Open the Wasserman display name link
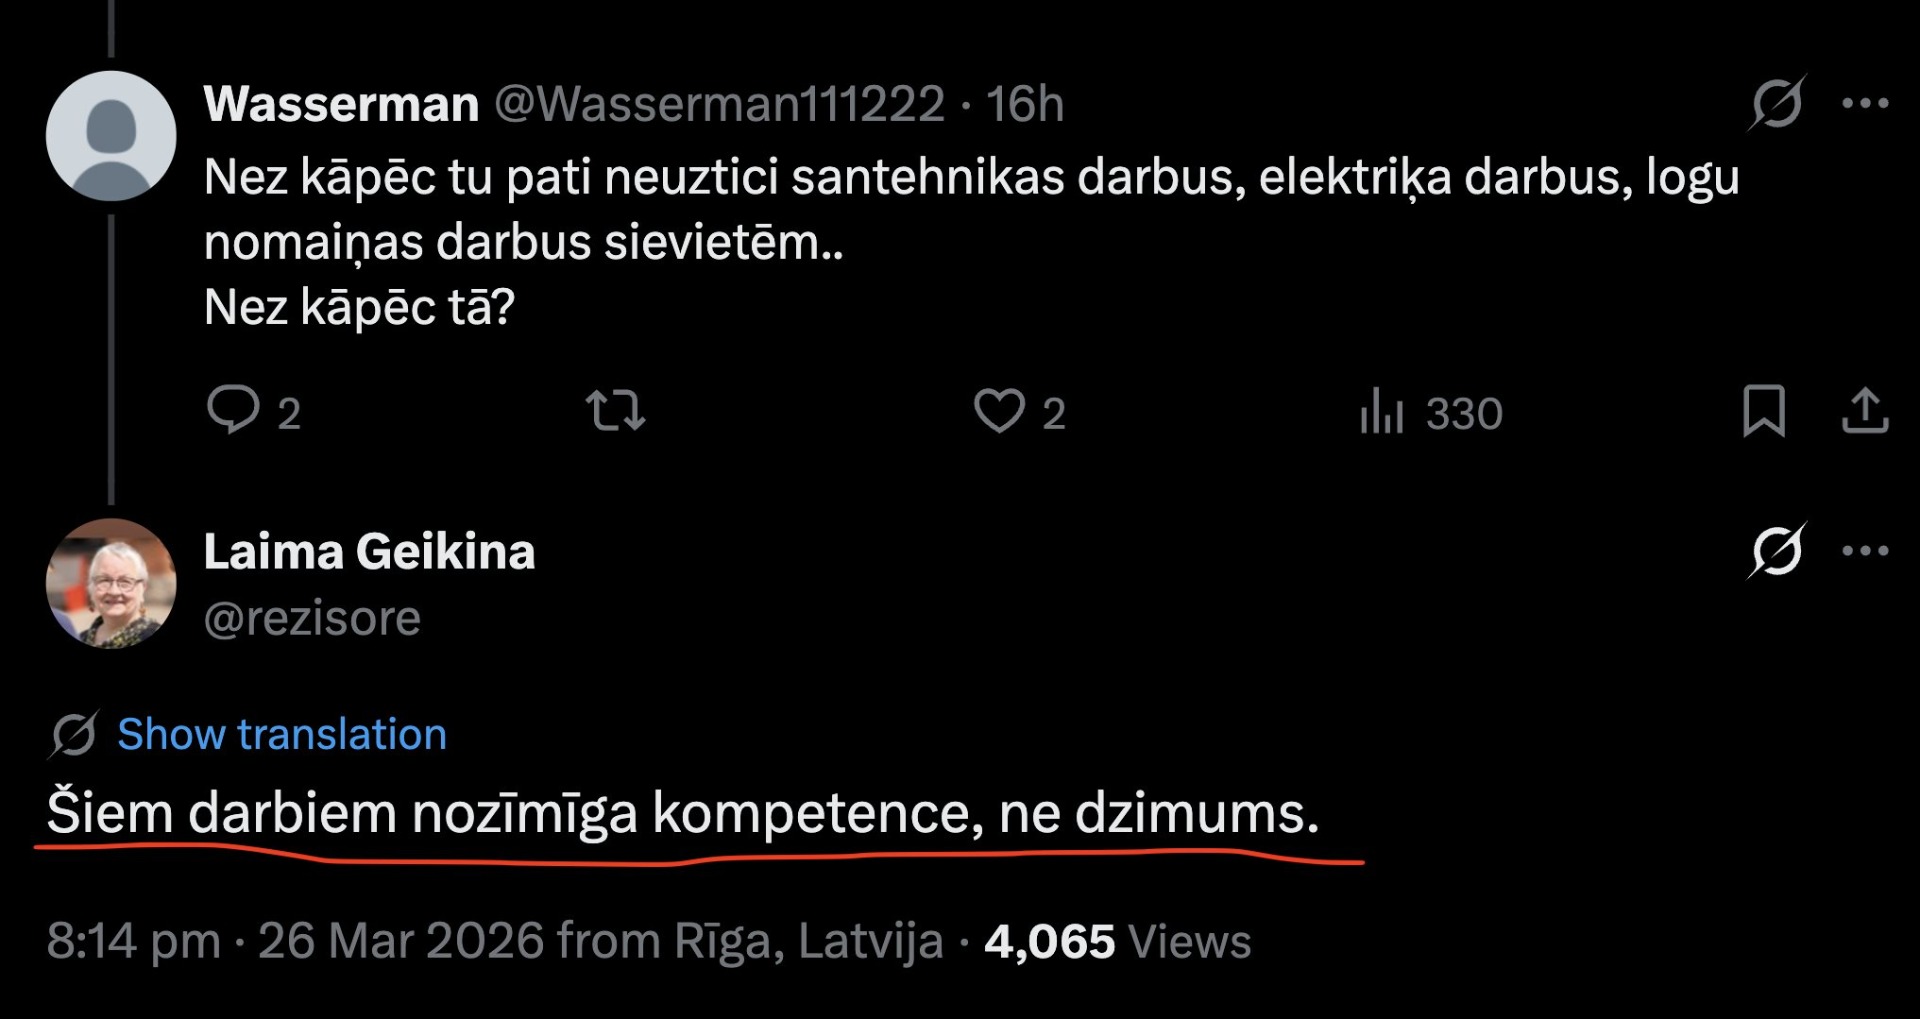1920x1019 pixels. pyautogui.click(x=341, y=104)
